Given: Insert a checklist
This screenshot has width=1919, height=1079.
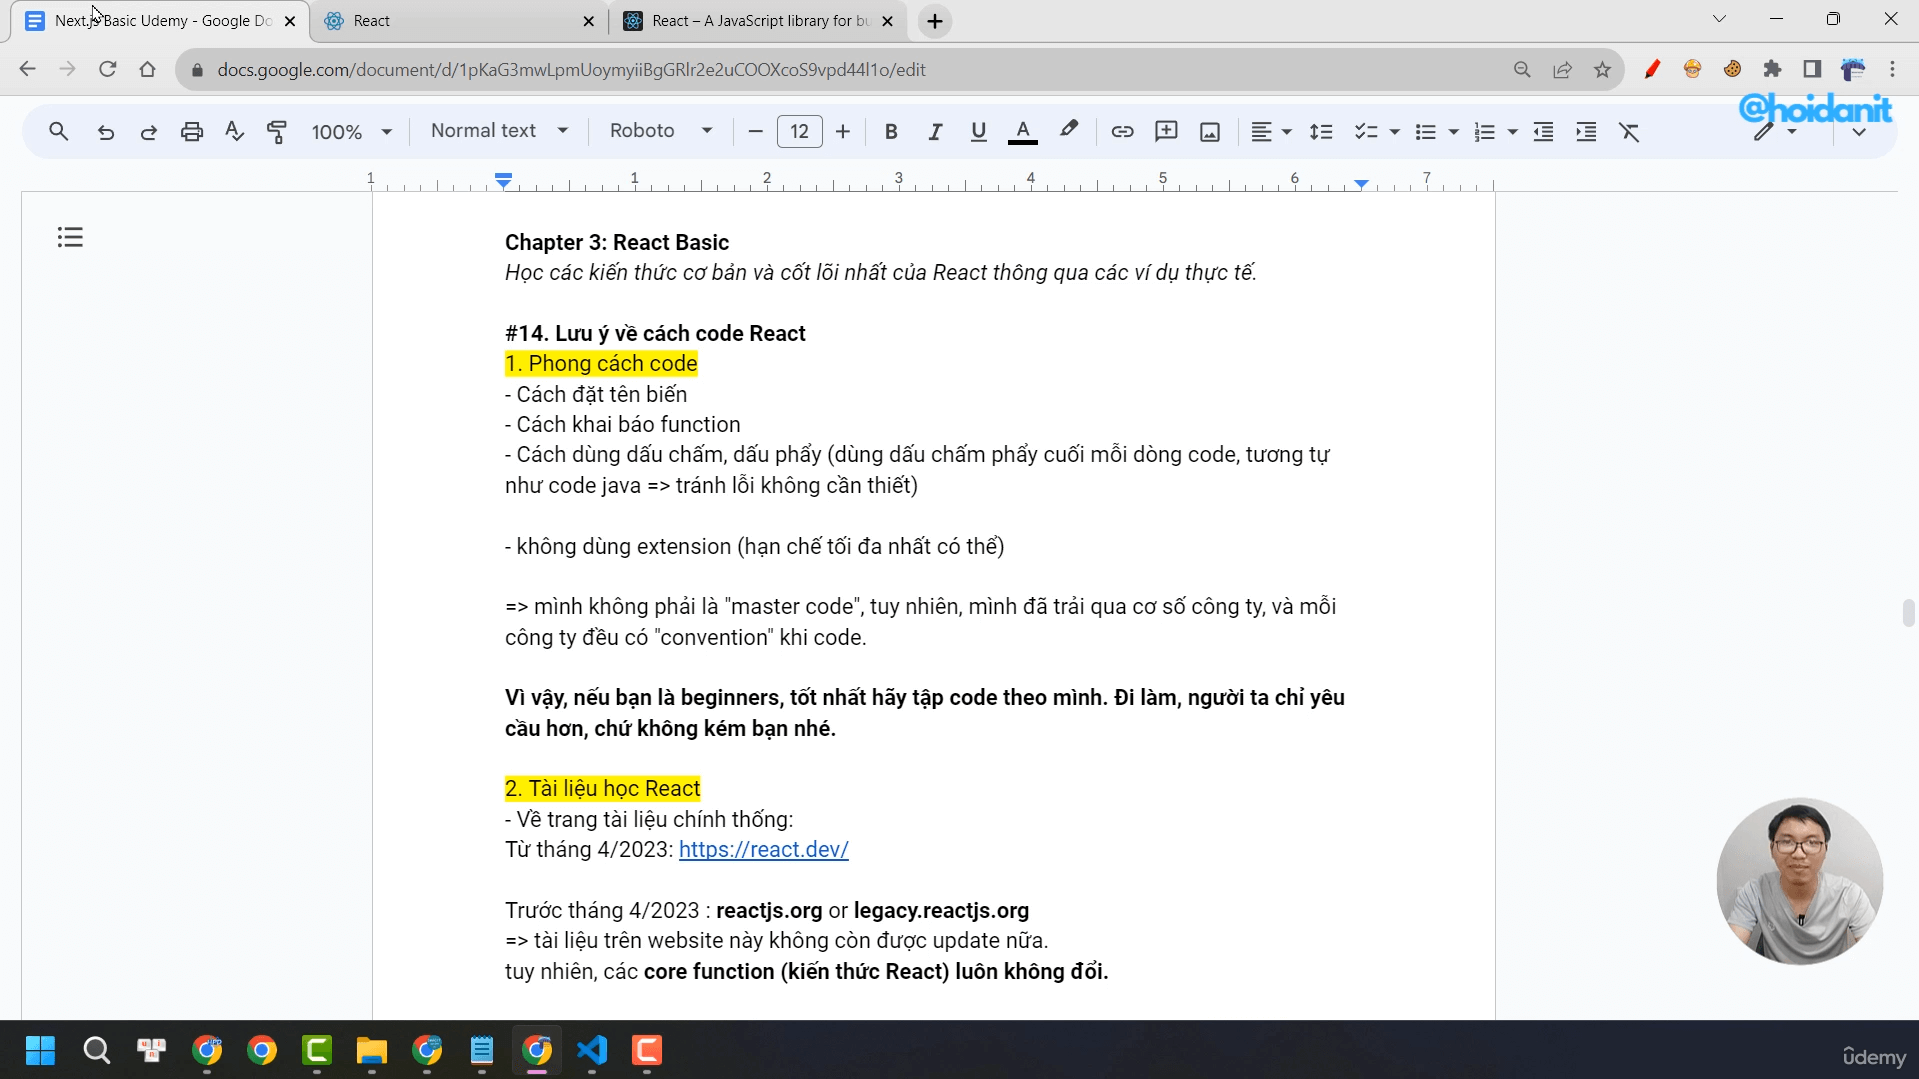Looking at the screenshot, I should (x=1365, y=131).
